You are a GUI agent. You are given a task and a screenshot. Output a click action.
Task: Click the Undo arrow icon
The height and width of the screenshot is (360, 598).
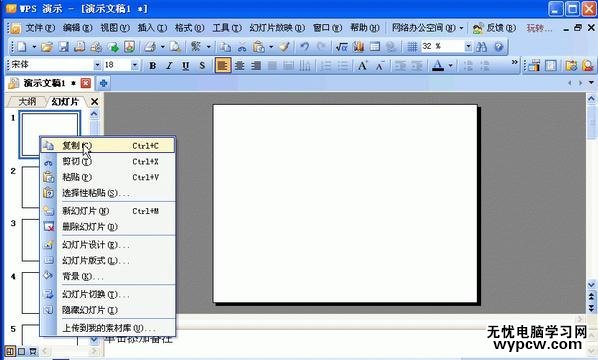click(x=304, y=47)
